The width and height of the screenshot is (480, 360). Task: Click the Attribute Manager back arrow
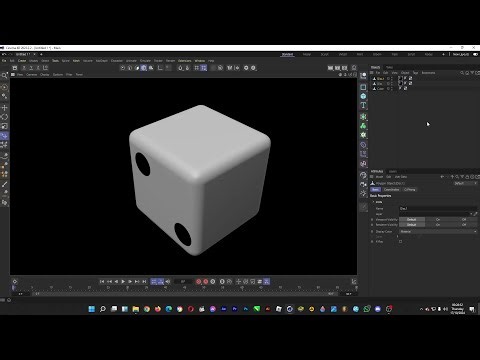(x=442, y=177)
